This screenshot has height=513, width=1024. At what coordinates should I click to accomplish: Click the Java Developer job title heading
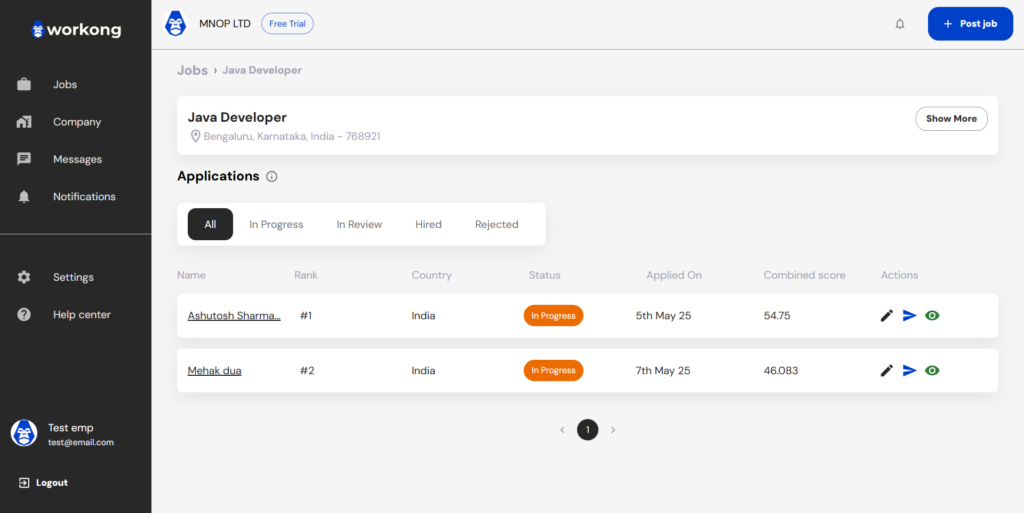[237, 117]
